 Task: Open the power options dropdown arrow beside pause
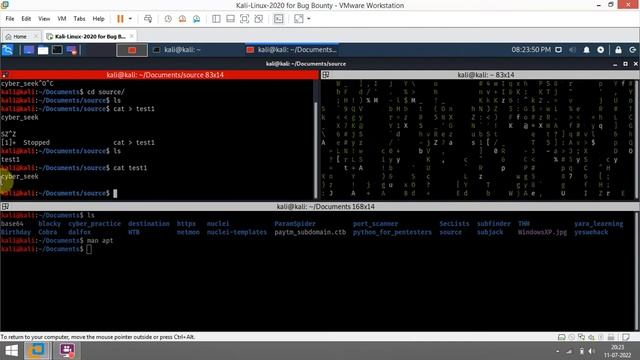(x=130, y=19)
